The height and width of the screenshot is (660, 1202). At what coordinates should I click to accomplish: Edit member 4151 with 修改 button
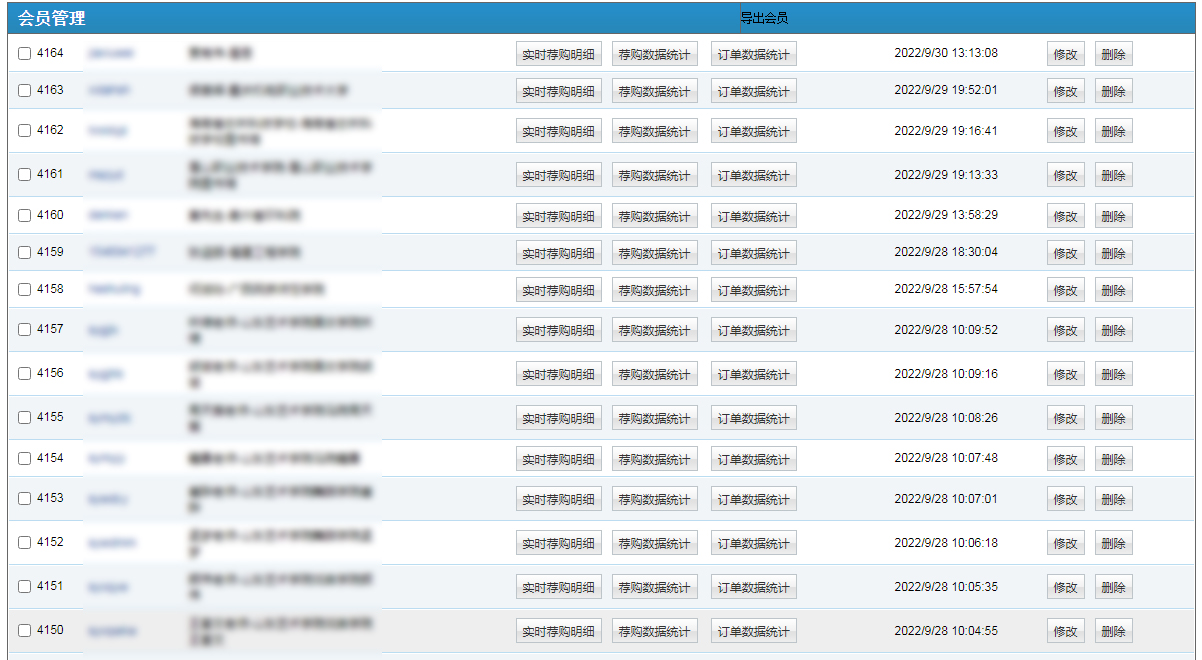1065,588
